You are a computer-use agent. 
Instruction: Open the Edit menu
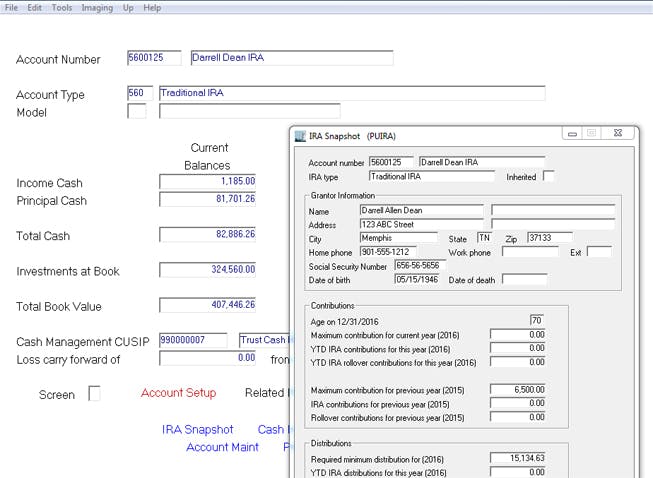(34, 7)
